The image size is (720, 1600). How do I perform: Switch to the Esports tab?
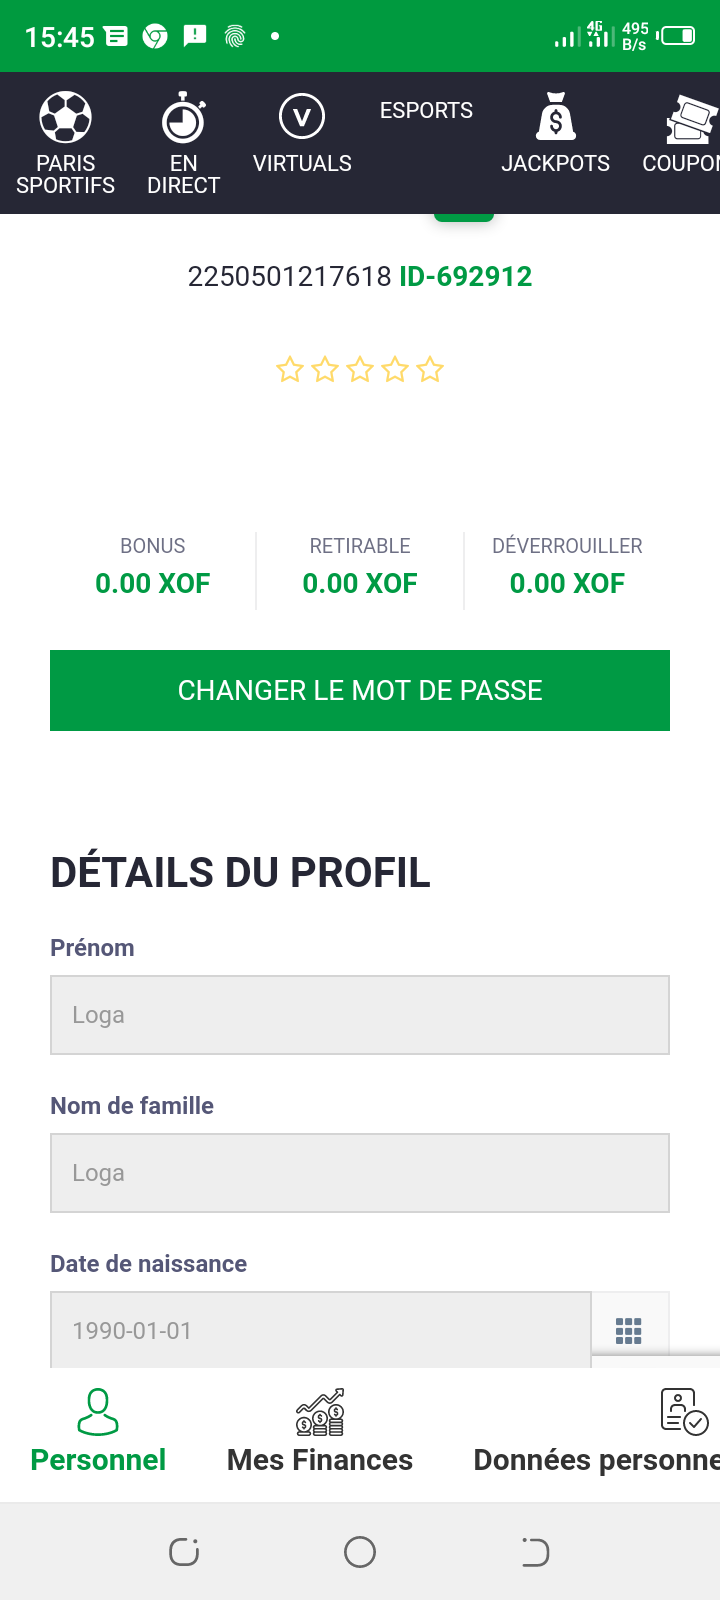(x=426, y=111)
